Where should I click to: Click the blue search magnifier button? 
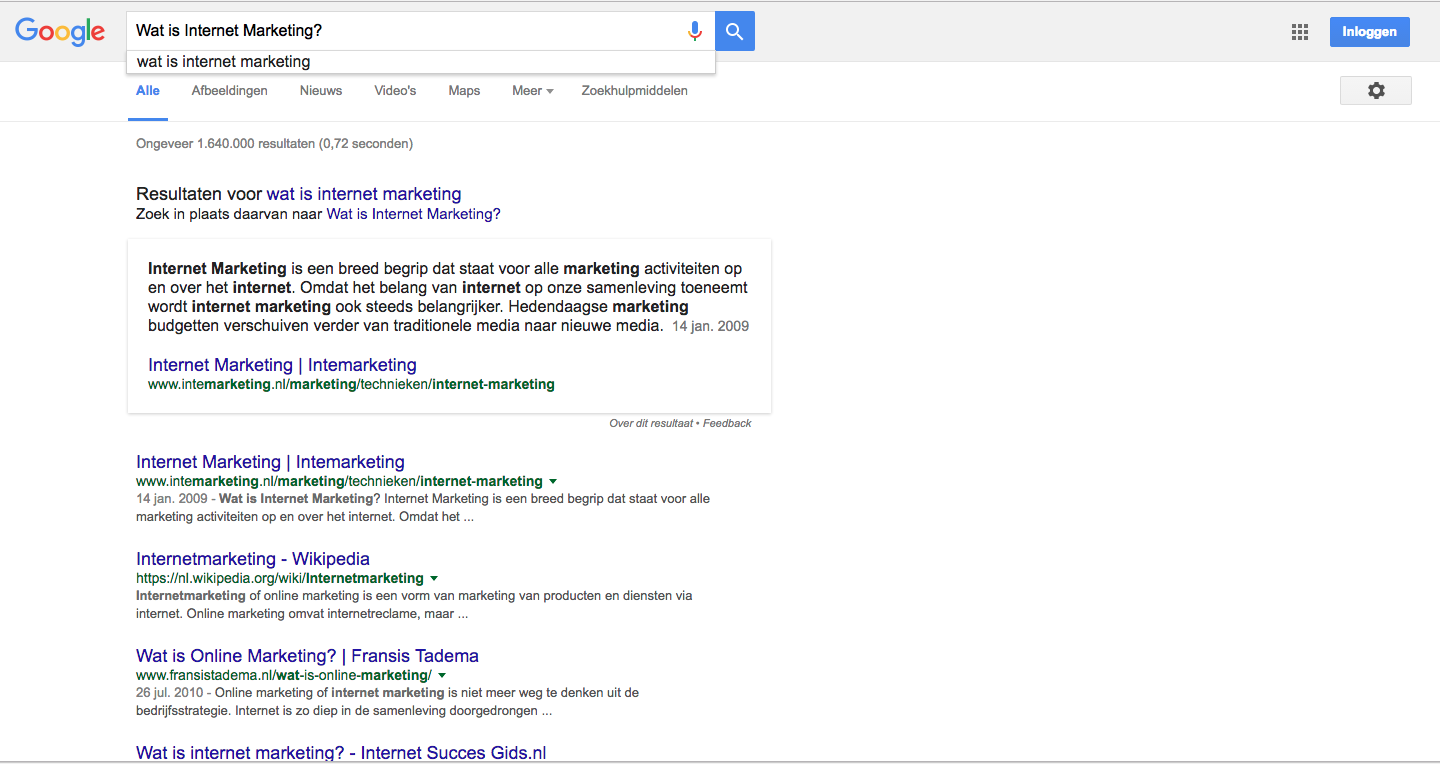click(735, 31)
